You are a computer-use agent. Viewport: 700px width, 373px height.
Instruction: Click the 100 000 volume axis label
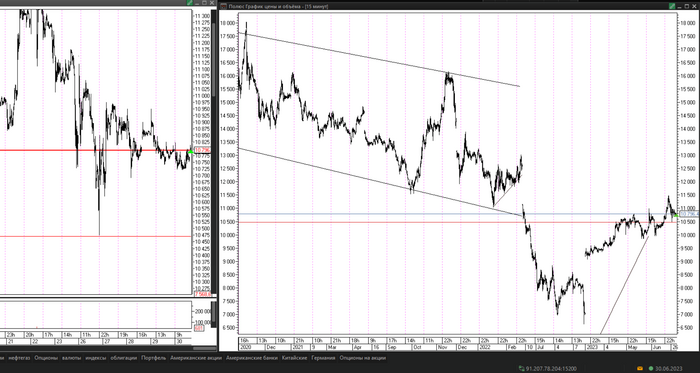click(x=203, y=322)
